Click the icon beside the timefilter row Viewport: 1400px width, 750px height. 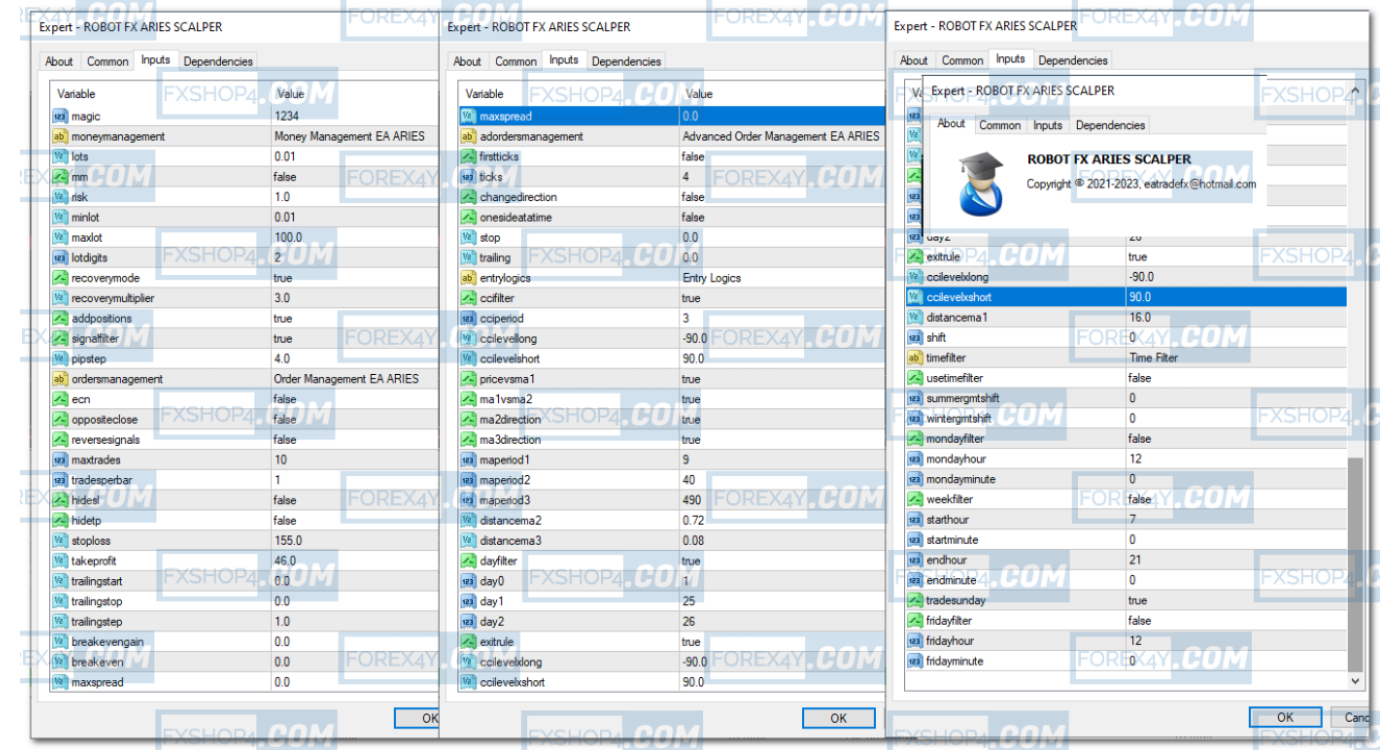coord(914,358)
